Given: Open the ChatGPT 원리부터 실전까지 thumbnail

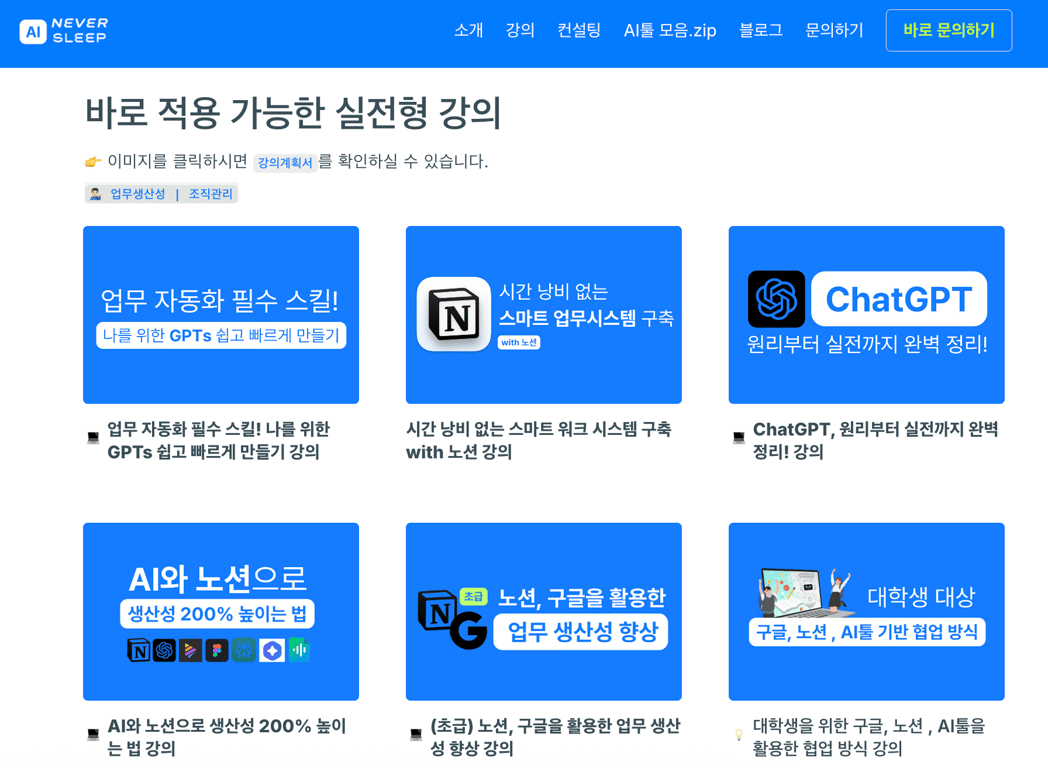Looking at the screenshot, I should pyautogui.click(x=866, y=315).
